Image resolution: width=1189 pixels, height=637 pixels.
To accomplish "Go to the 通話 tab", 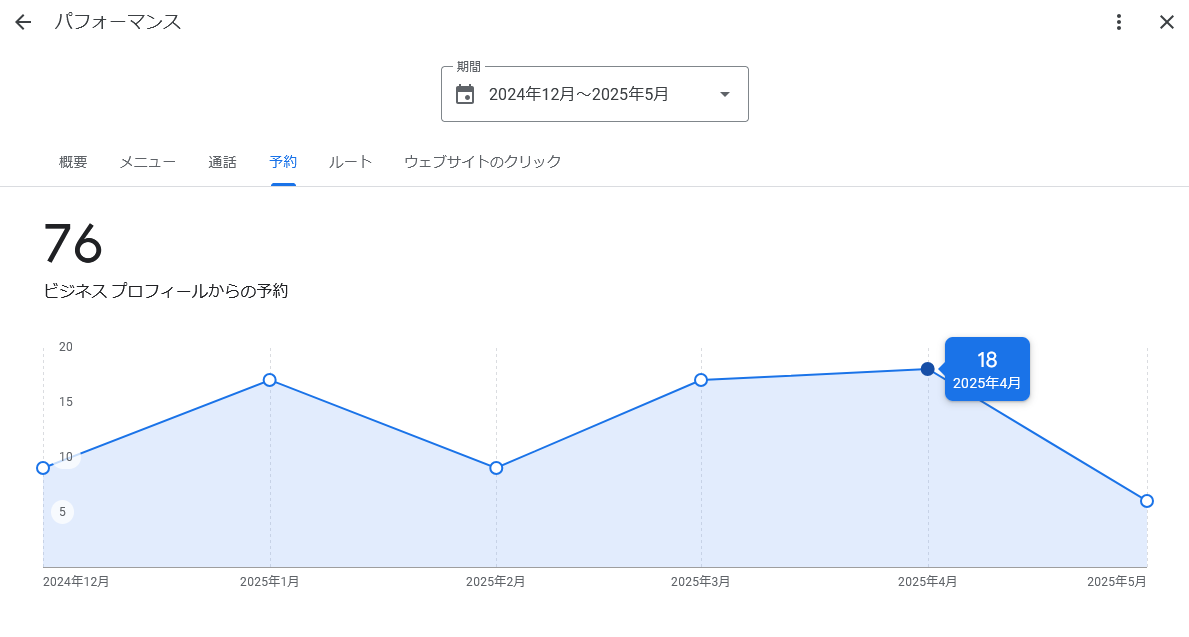I will click(x=222, y=162).
